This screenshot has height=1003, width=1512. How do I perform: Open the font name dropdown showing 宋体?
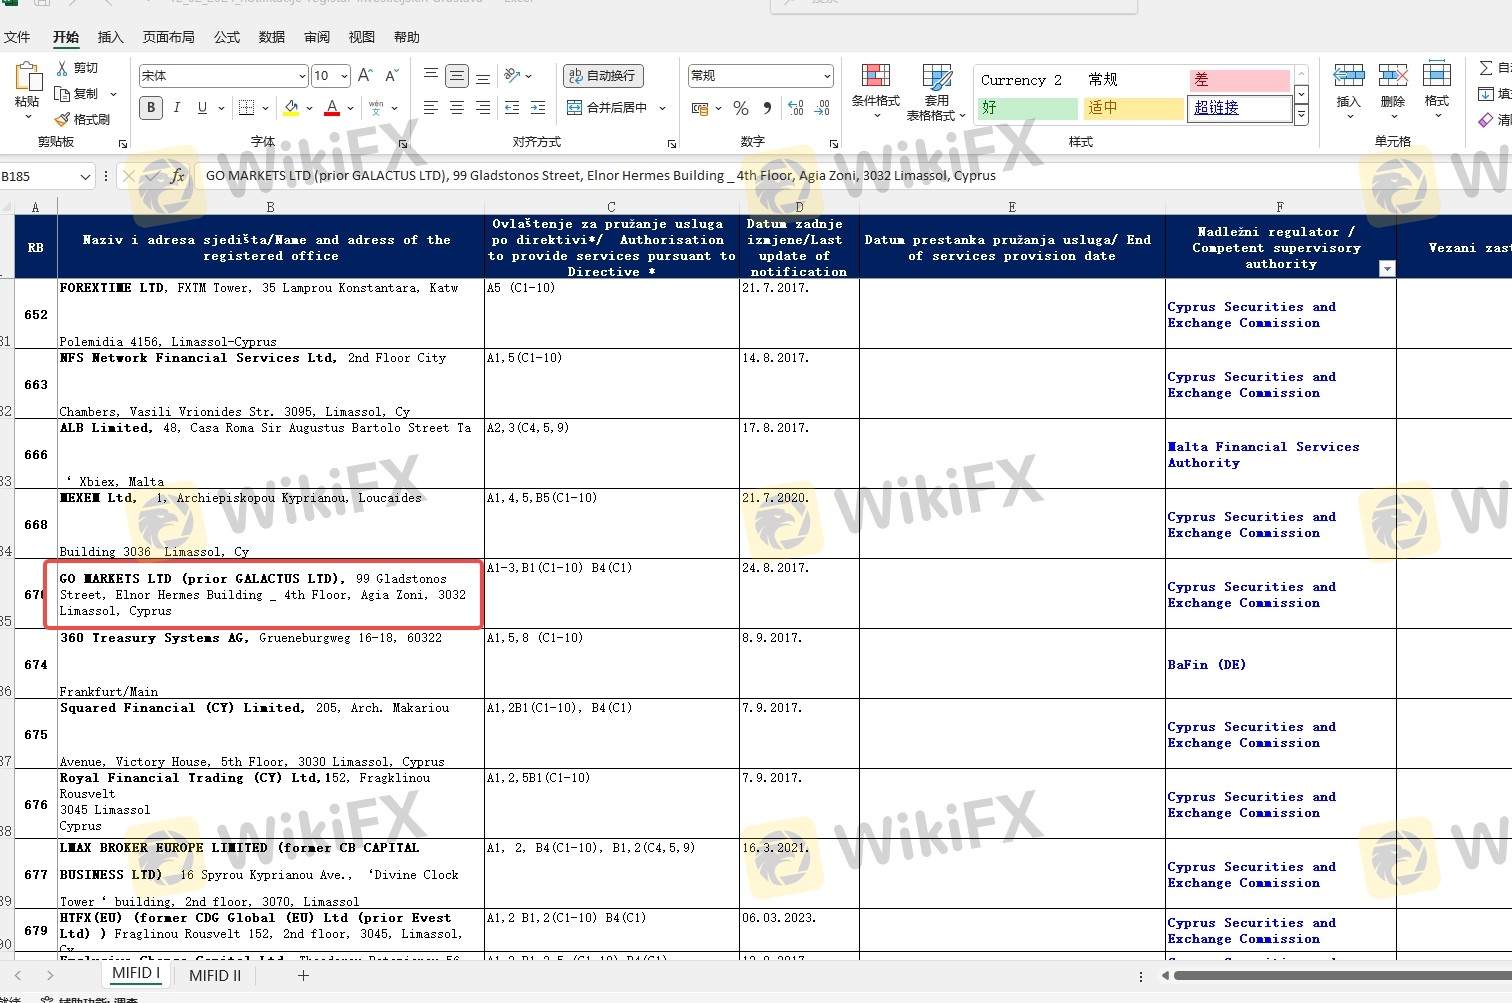302,76
